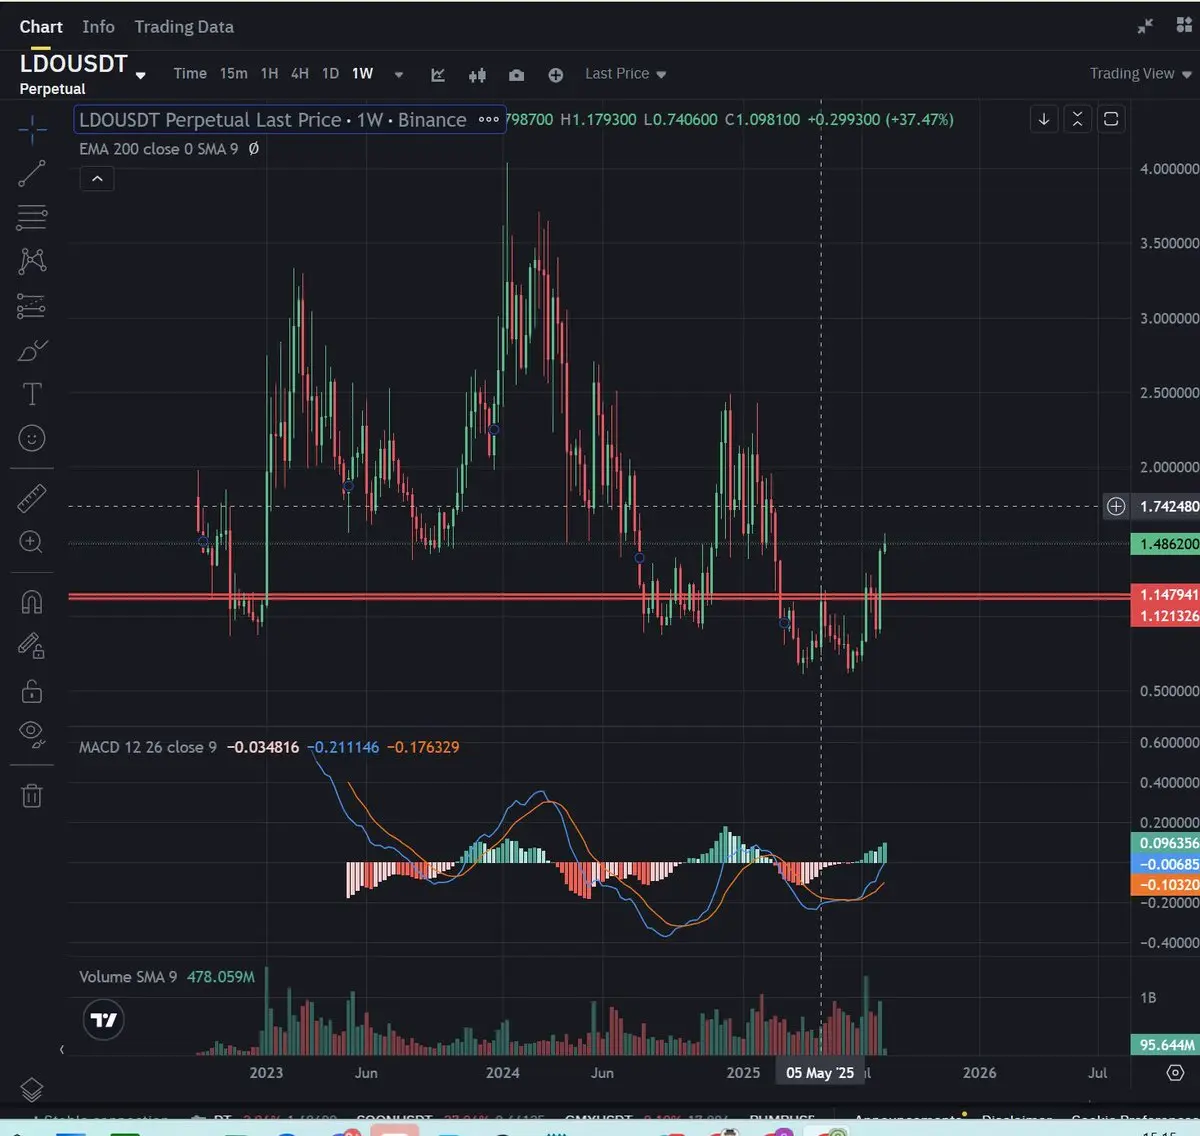Activate the zoom in tool

(x=32, y=542)
